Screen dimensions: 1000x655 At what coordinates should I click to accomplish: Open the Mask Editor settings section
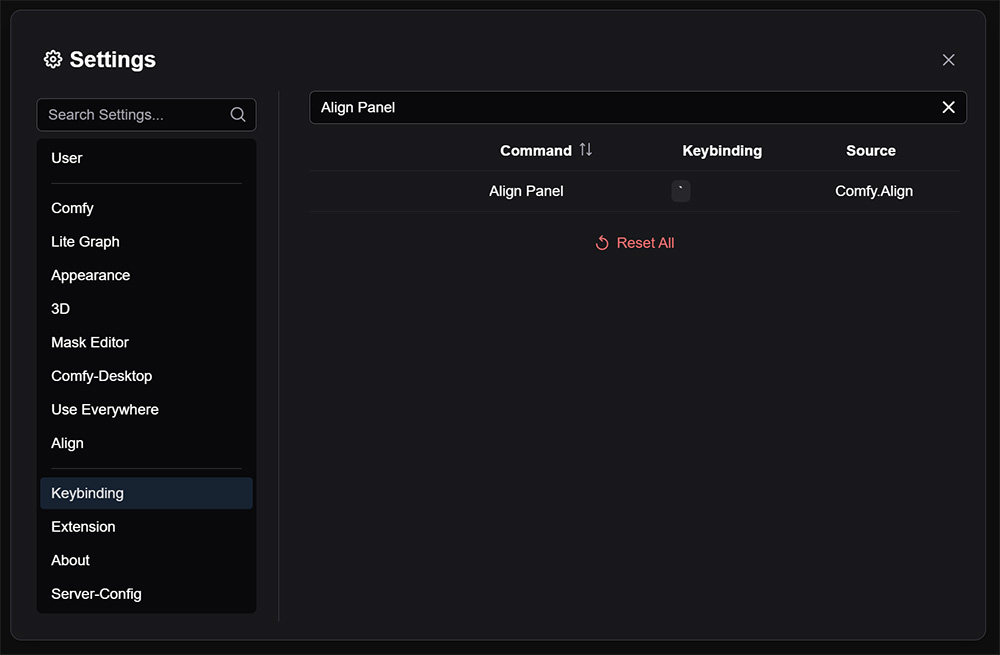[x=89, y=342]
